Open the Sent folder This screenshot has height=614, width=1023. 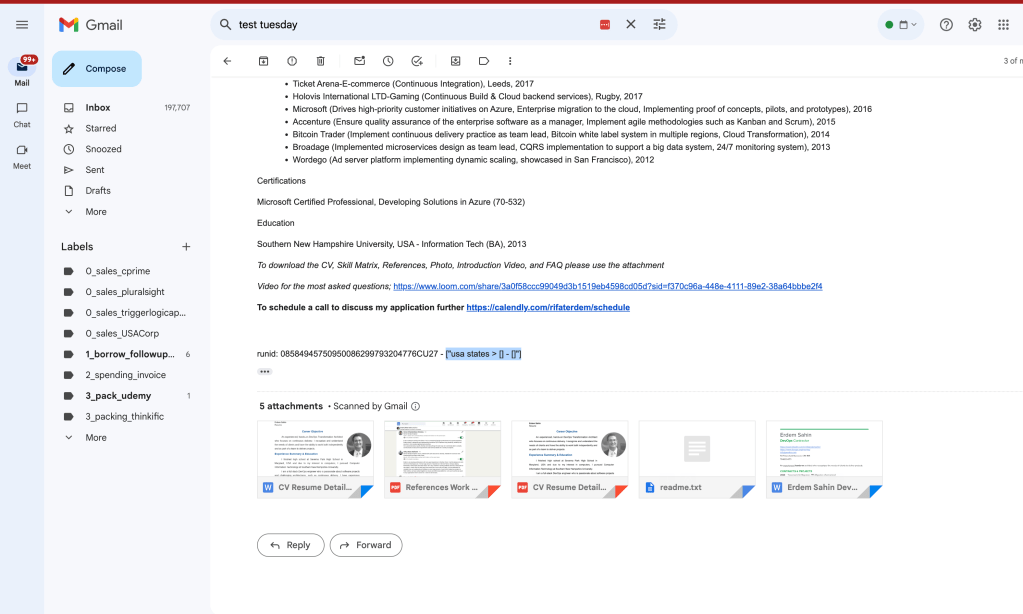point(126,170)
